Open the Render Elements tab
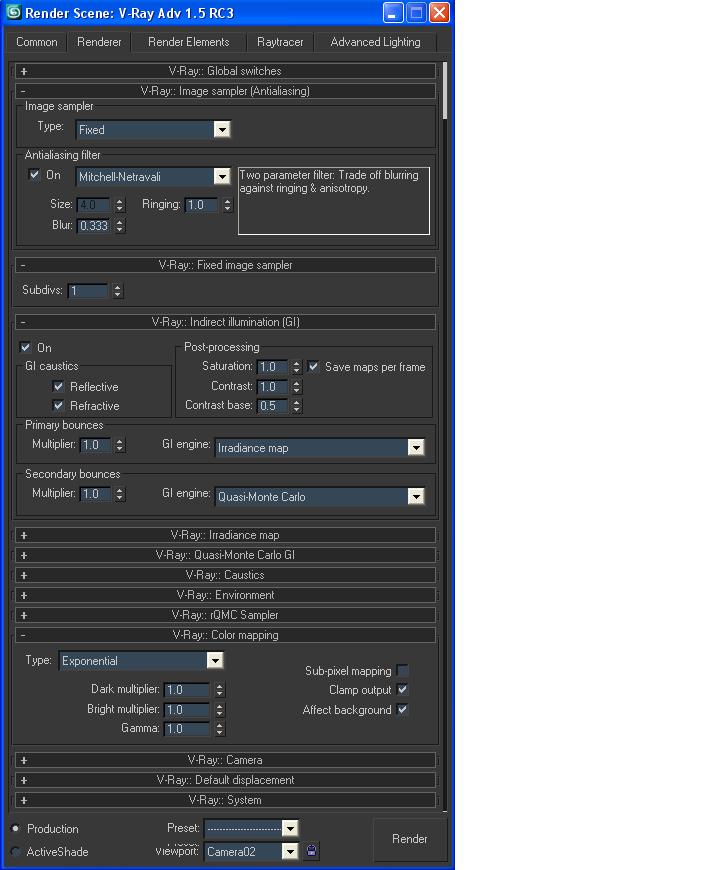 (189, 42)
